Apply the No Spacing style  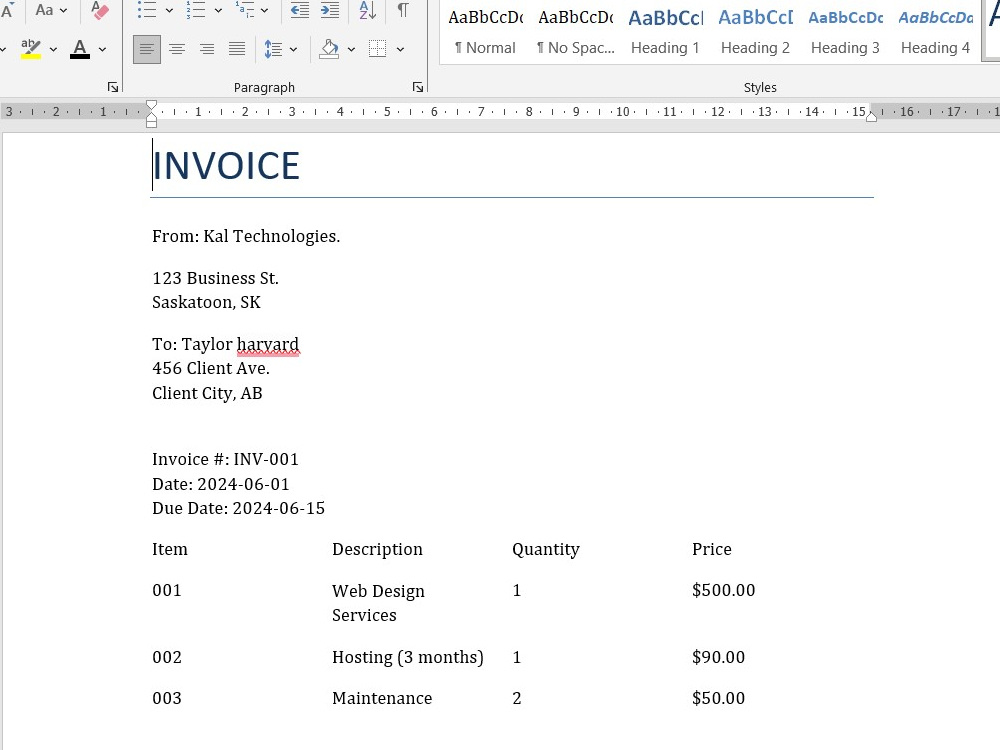click(x=575, y=31)
